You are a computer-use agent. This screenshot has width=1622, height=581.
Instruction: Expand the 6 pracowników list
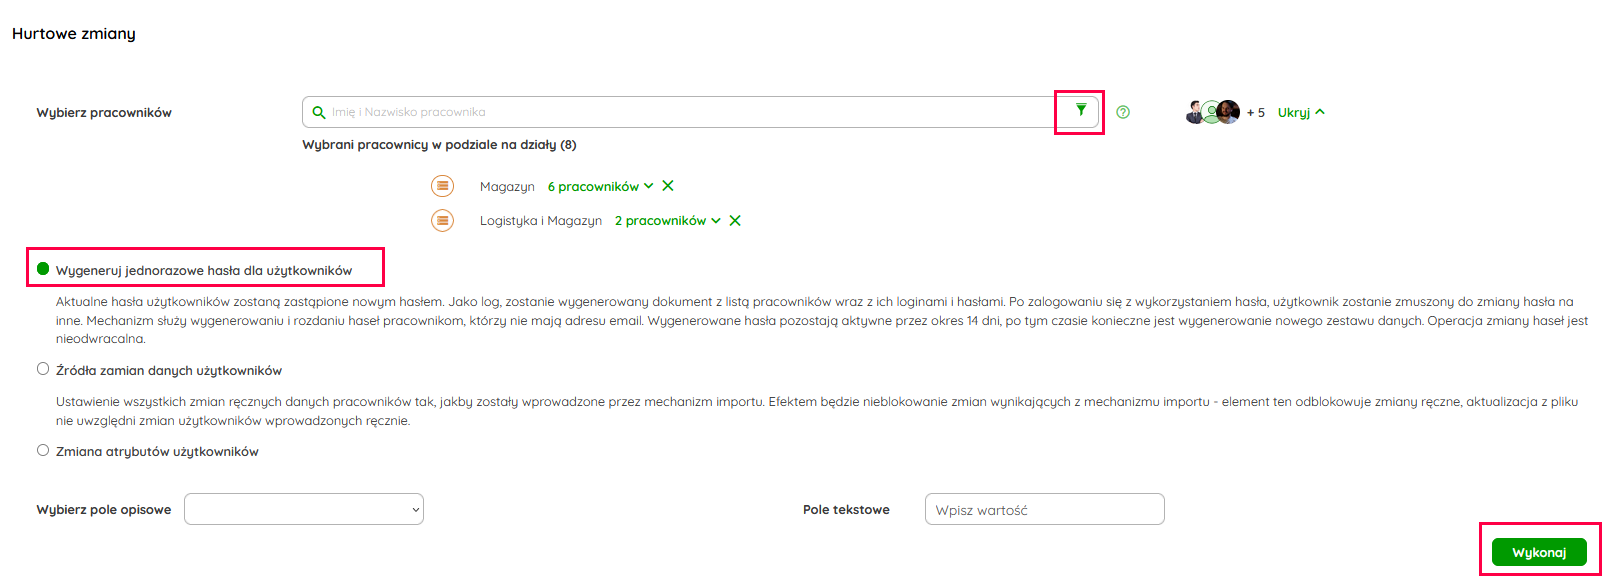point(600,187)
